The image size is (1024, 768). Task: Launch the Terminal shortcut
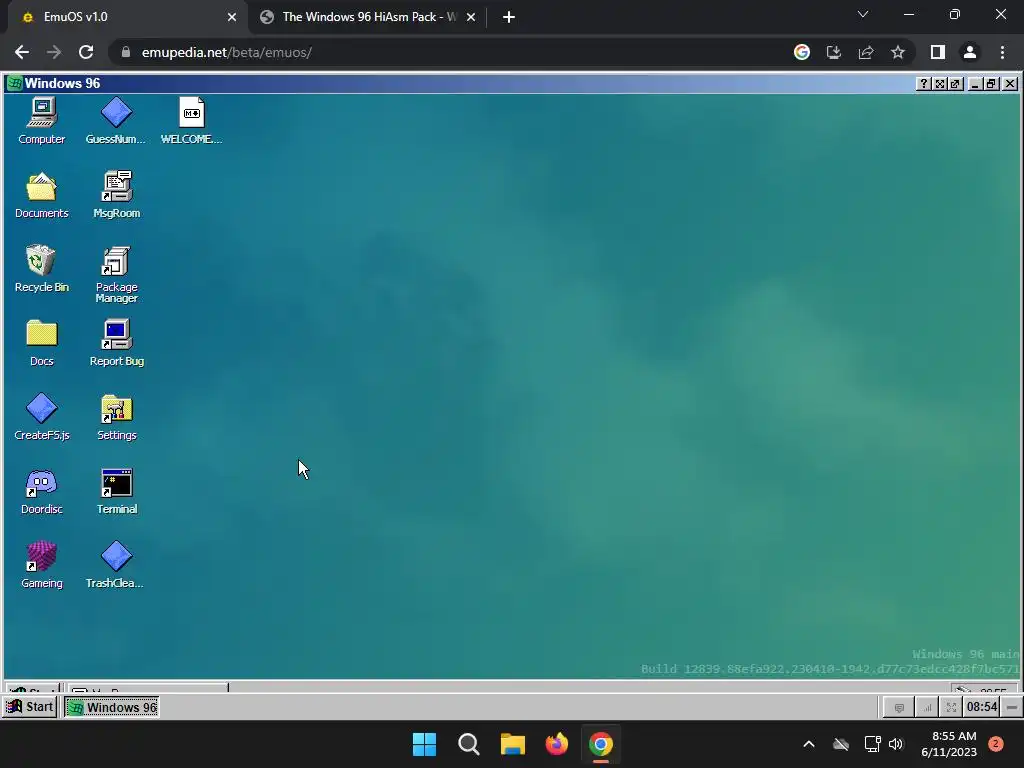coord(116,490)
